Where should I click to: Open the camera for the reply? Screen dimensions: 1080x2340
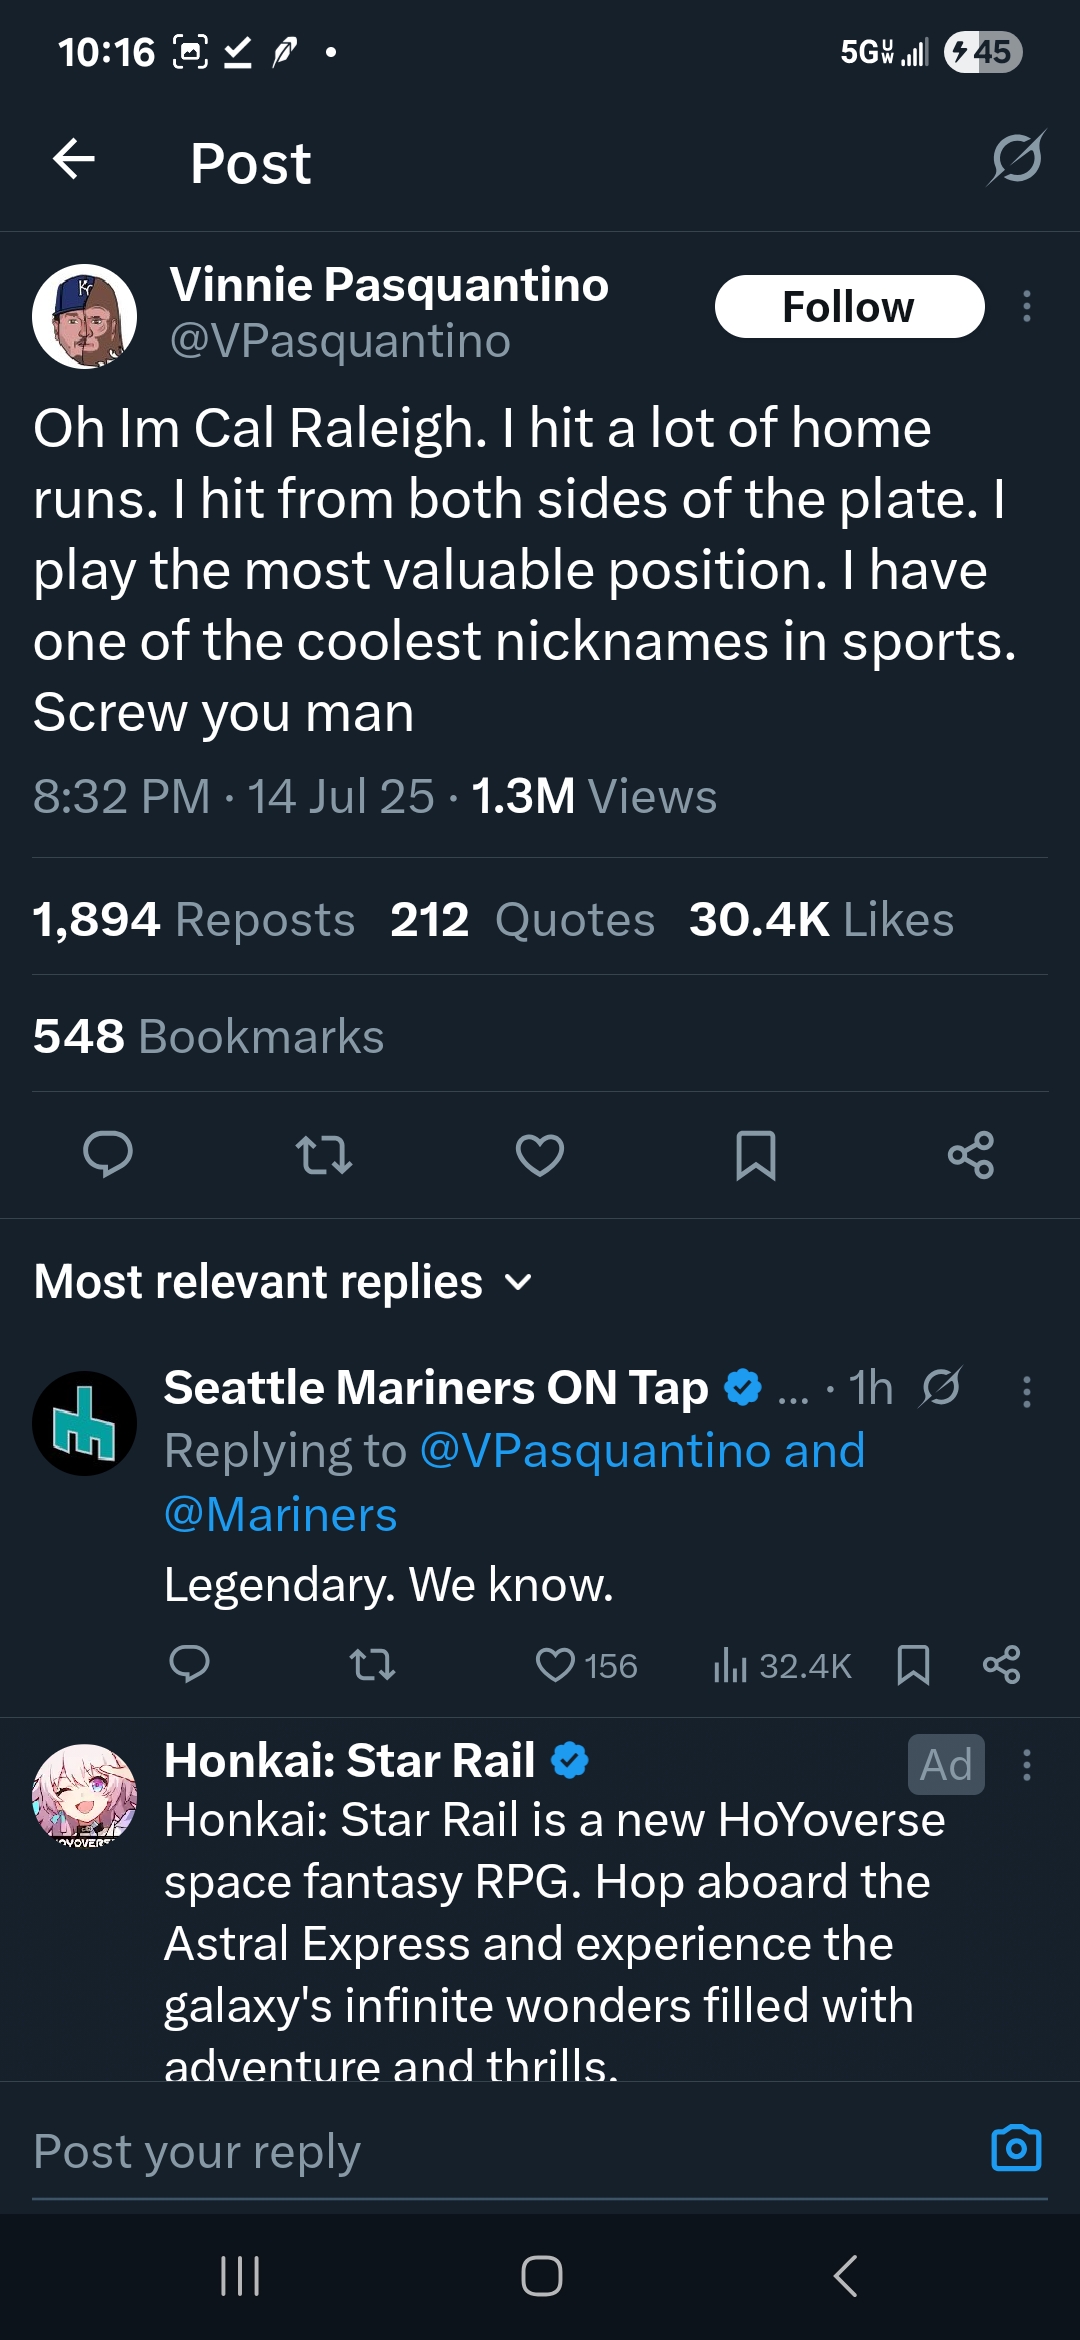click(1016, 2148)
